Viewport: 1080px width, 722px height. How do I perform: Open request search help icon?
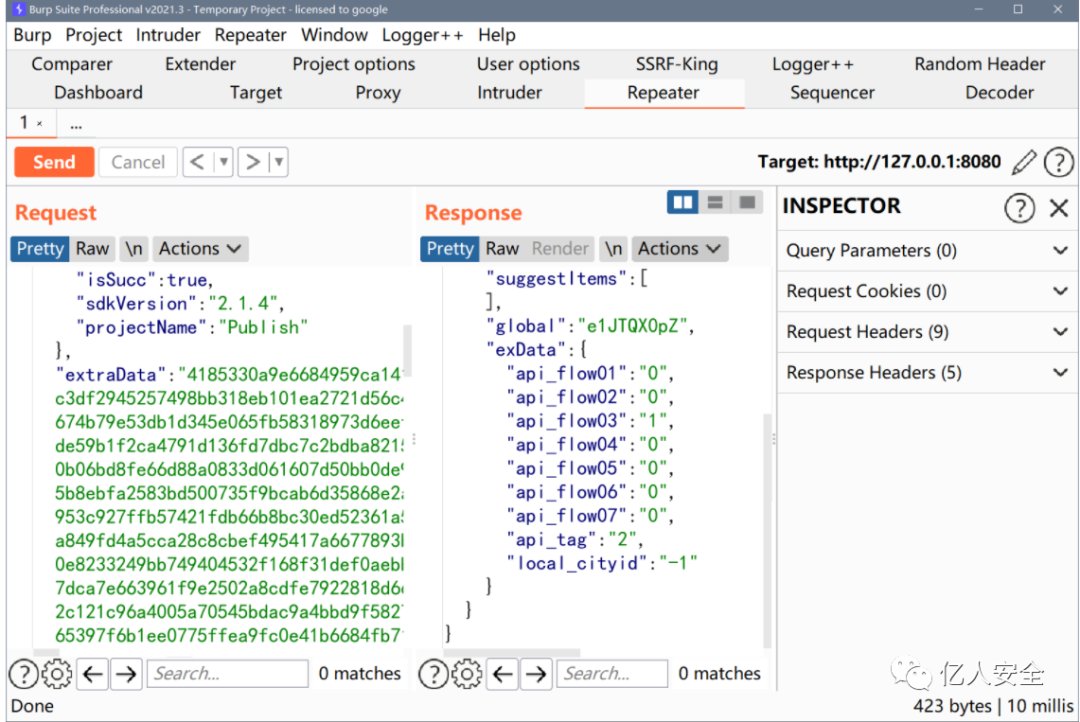(x=23, y=674)
